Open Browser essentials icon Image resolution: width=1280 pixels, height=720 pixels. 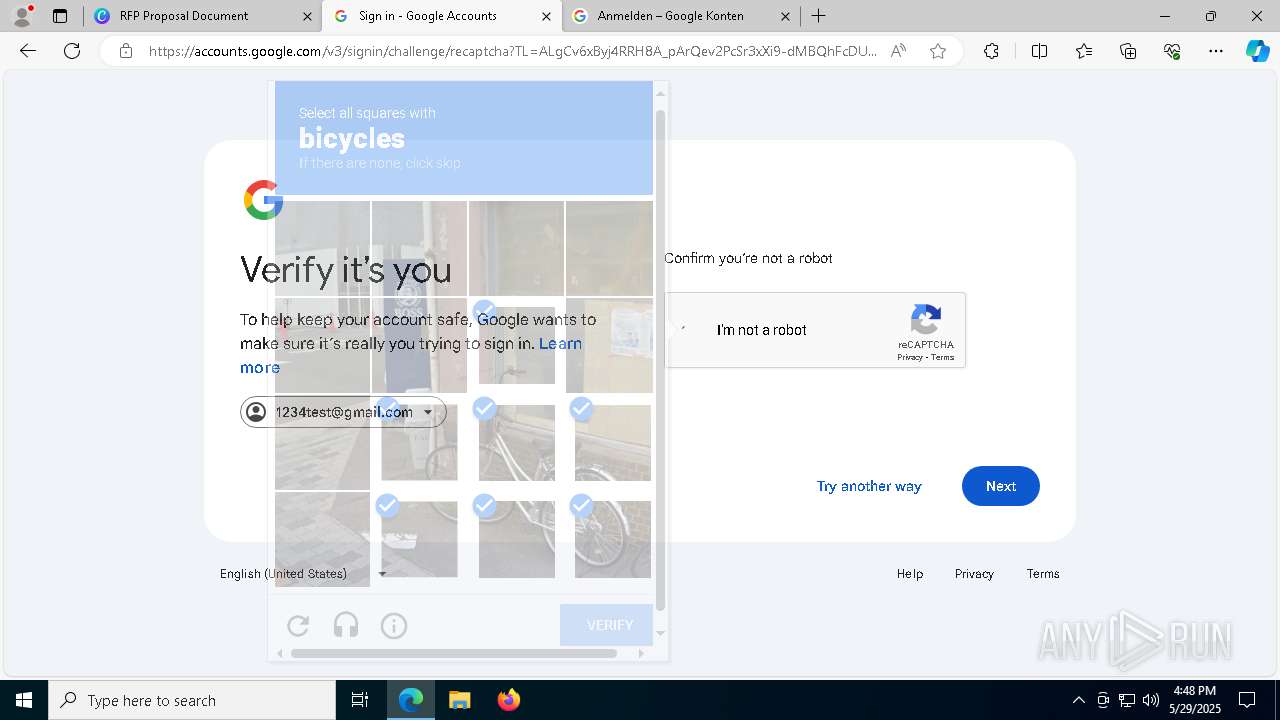[x=1172, y=51]
